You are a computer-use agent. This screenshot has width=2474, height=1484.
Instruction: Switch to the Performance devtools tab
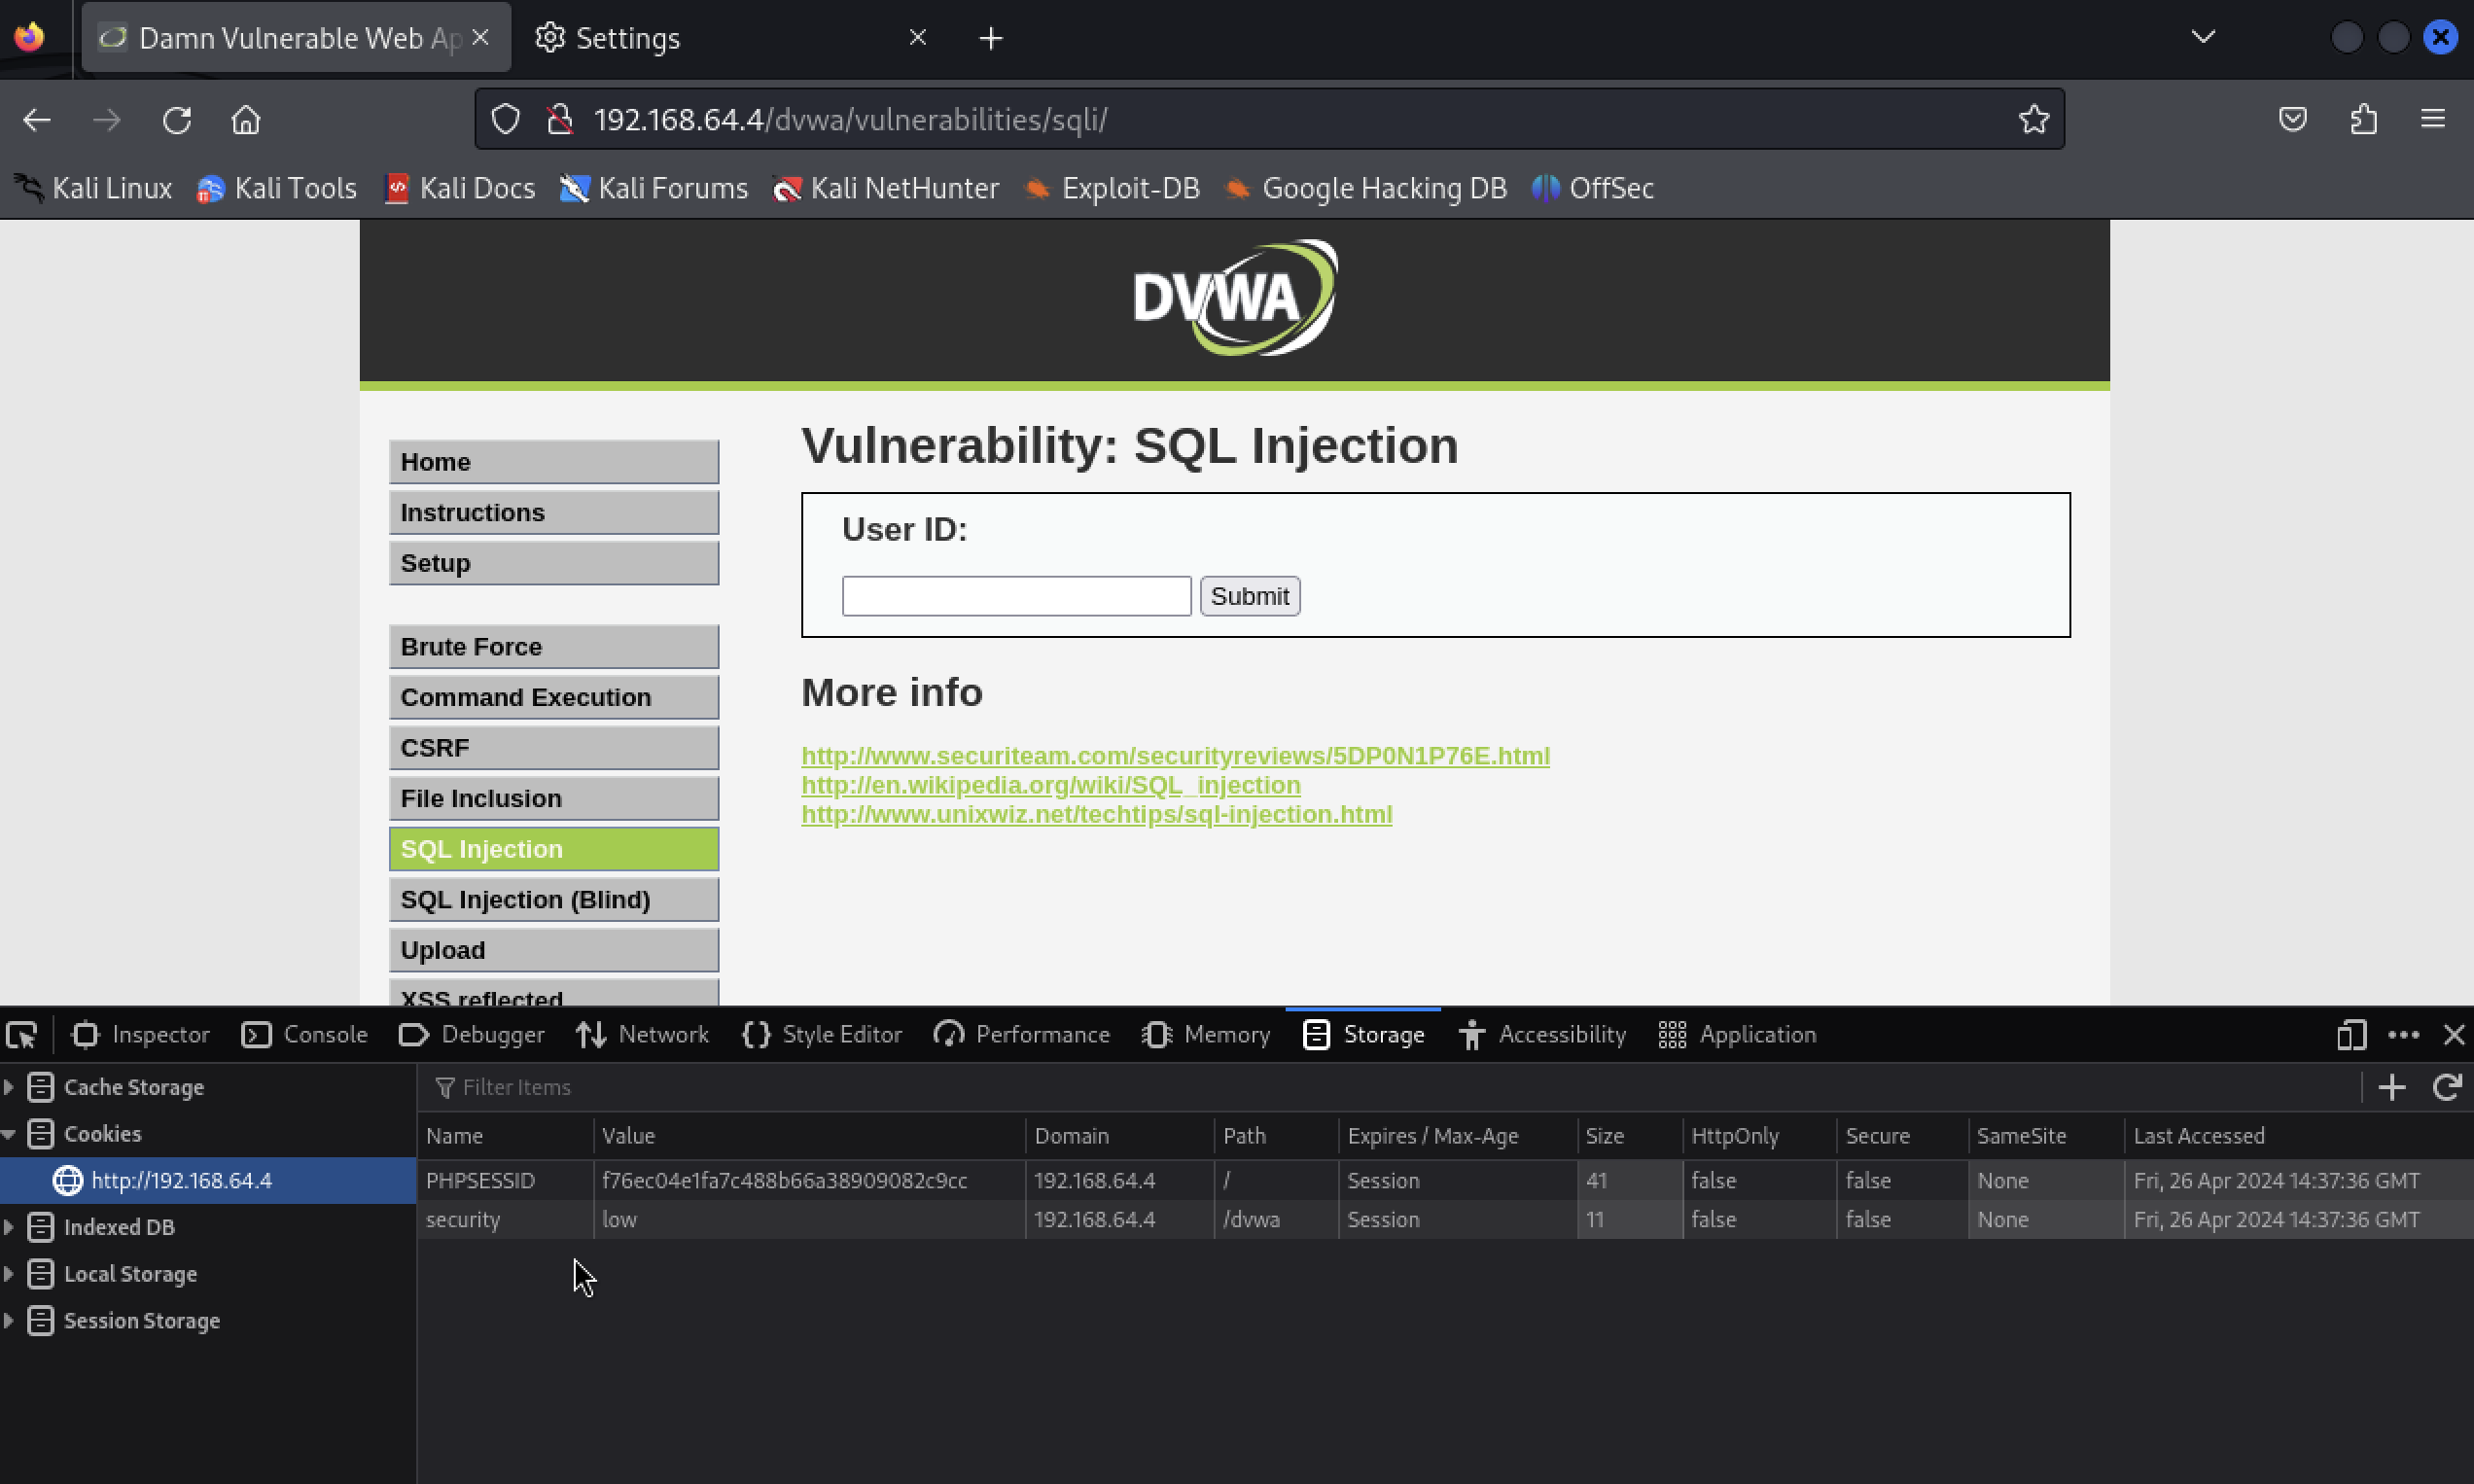[x=1021, y=1035]
